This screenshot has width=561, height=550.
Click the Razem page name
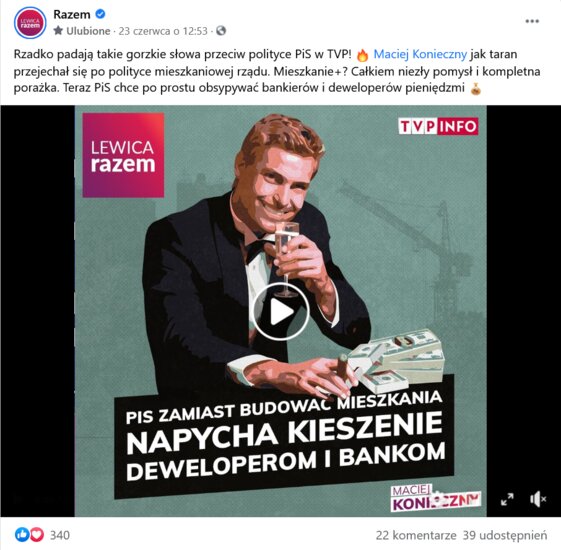[x=72, y=14]
